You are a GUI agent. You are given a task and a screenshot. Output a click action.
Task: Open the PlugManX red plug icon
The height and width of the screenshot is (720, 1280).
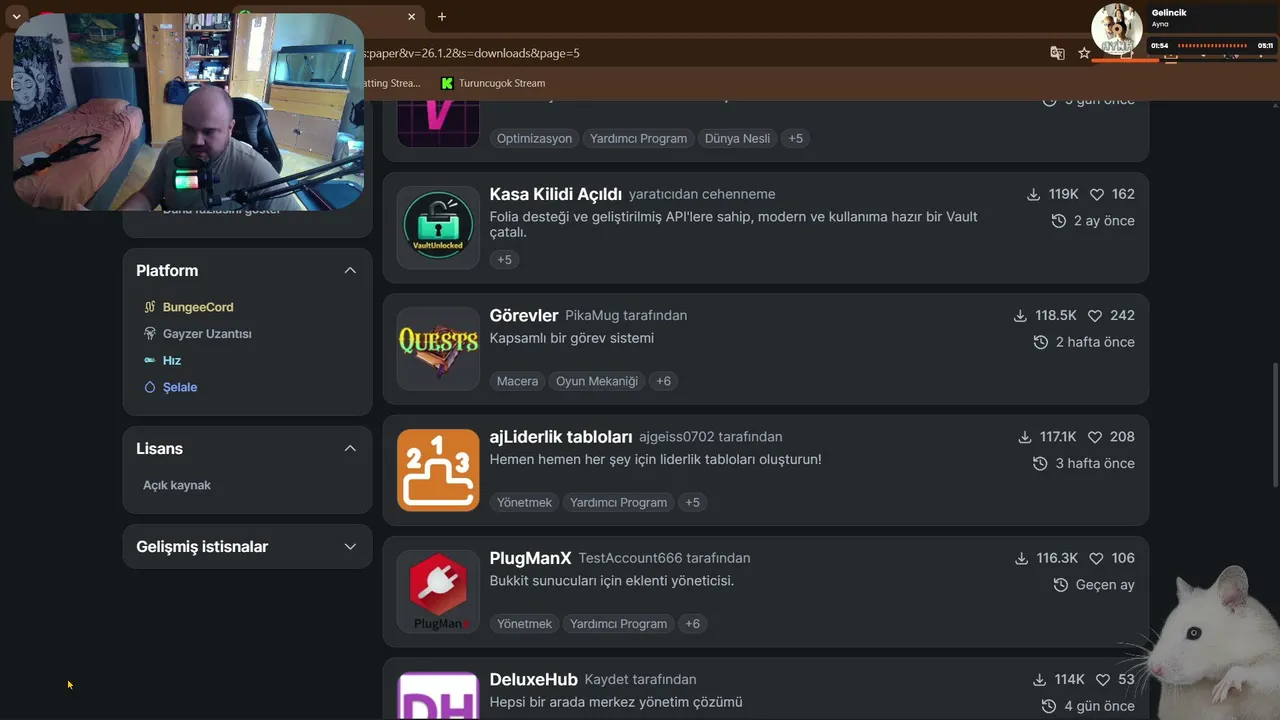[438, 591]
